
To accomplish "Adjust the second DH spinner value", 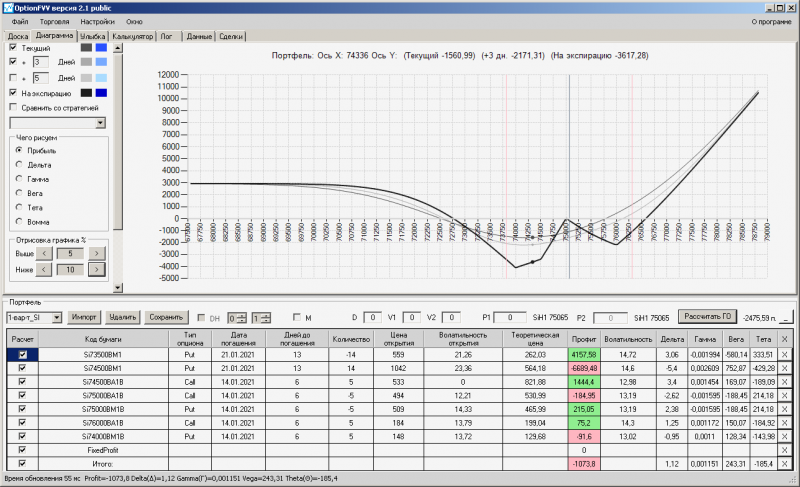I will 266,318.
